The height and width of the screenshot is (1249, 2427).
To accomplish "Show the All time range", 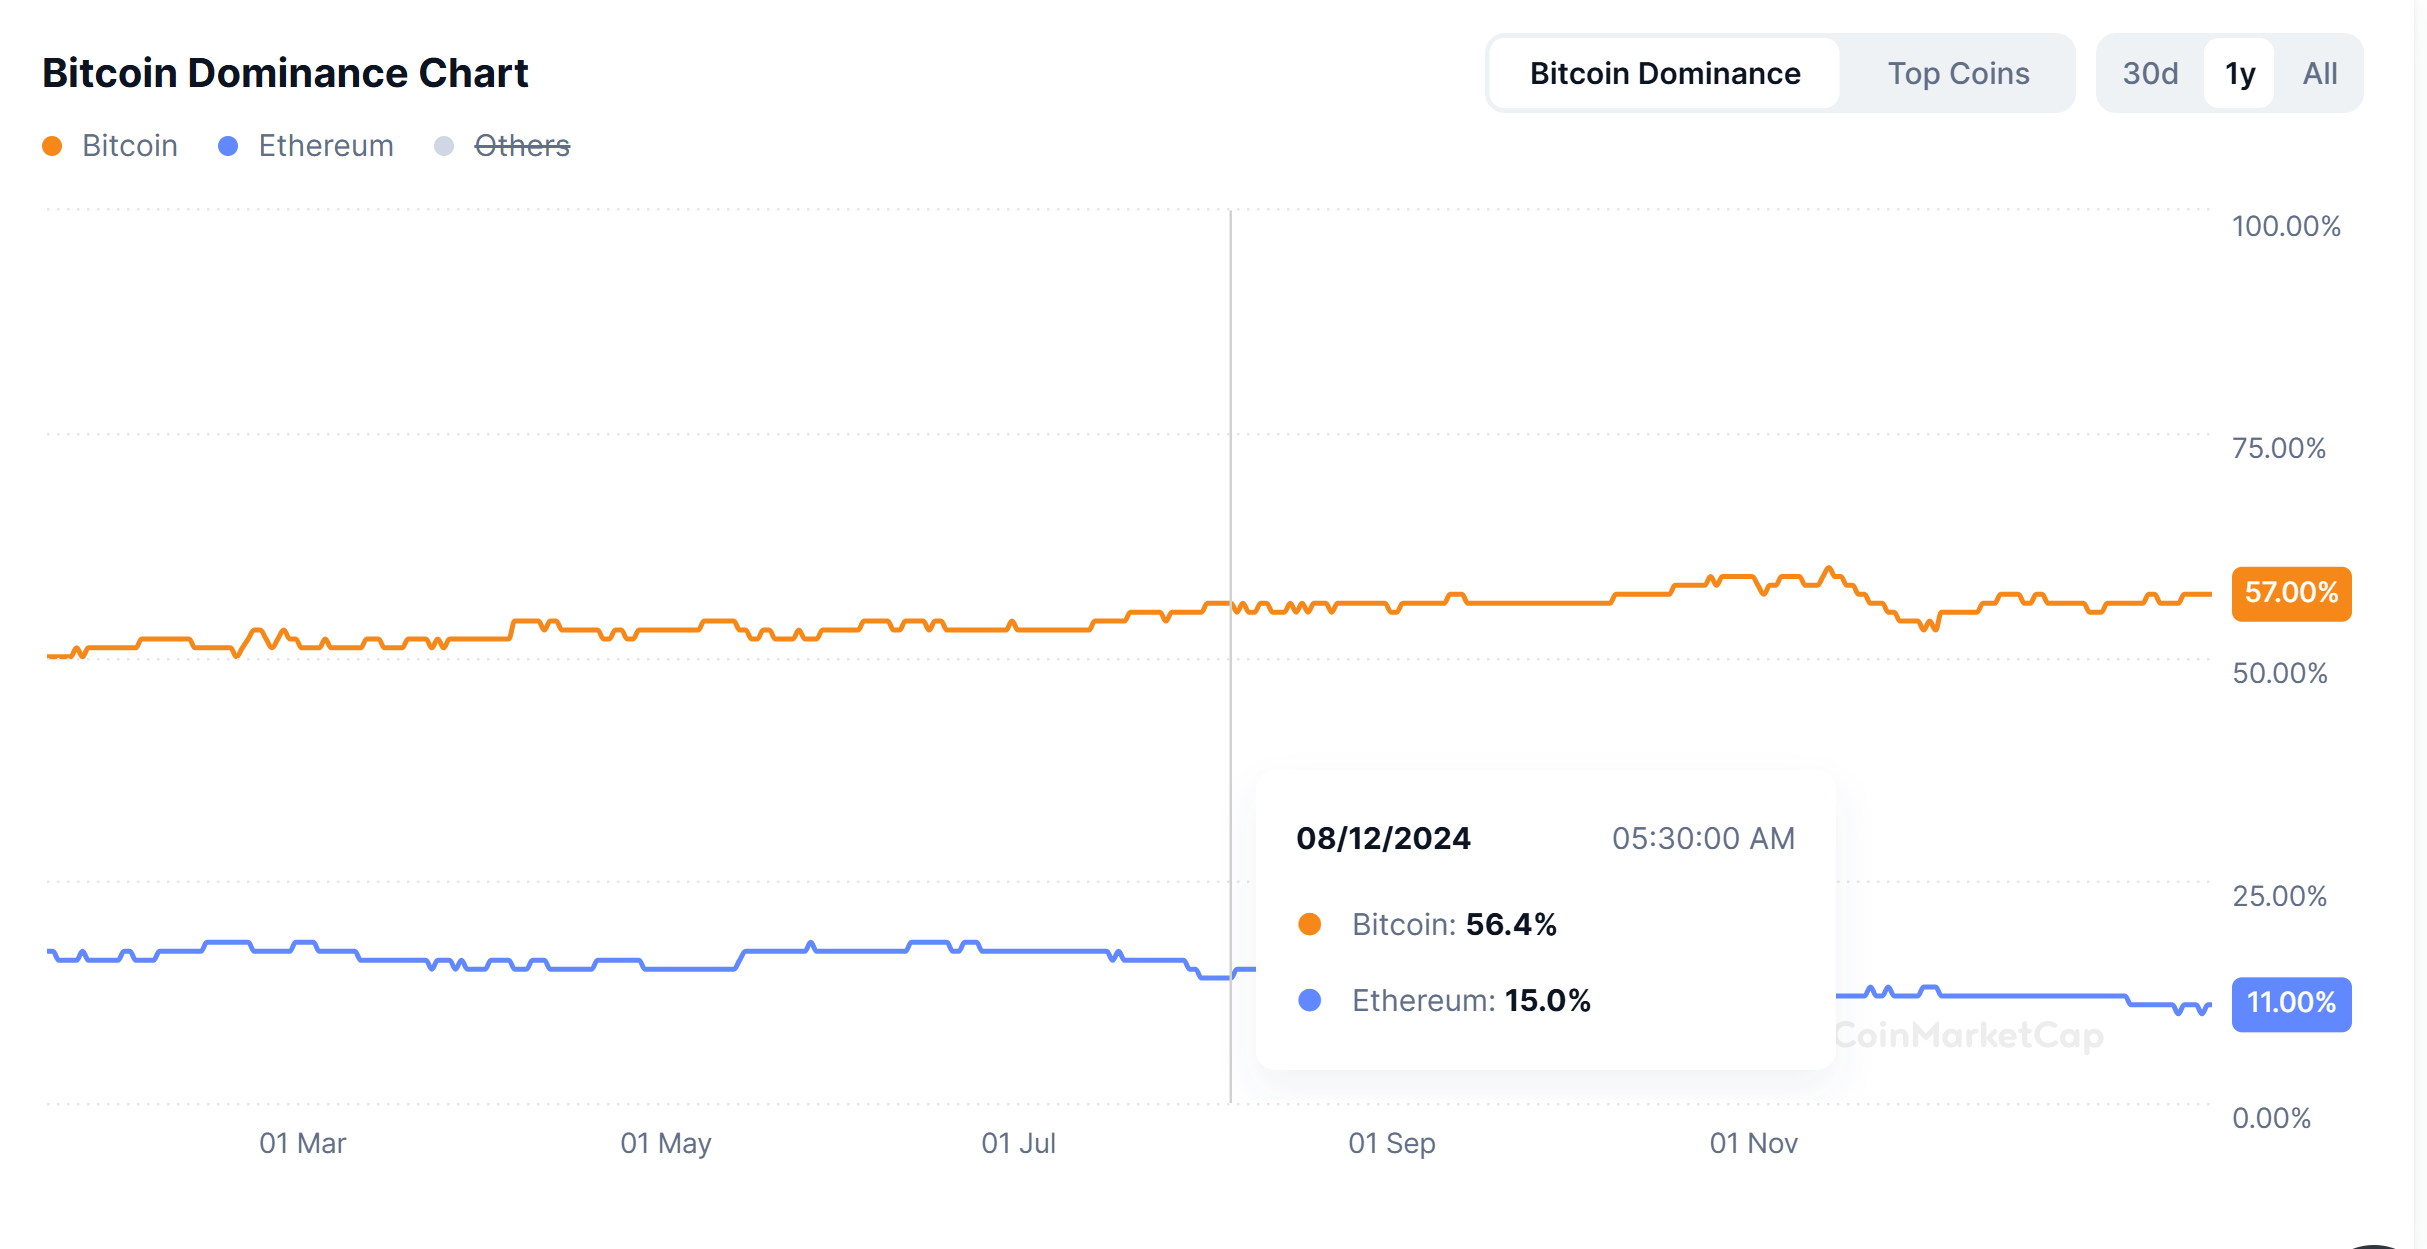I will (2320, 73).
